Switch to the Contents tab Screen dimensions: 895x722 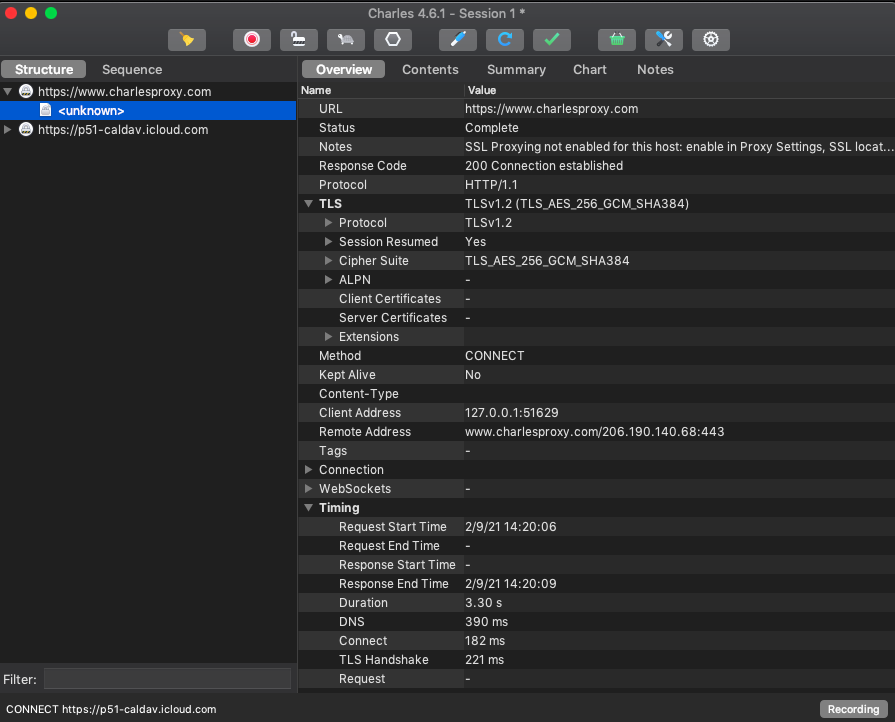(x=430, y=70)
